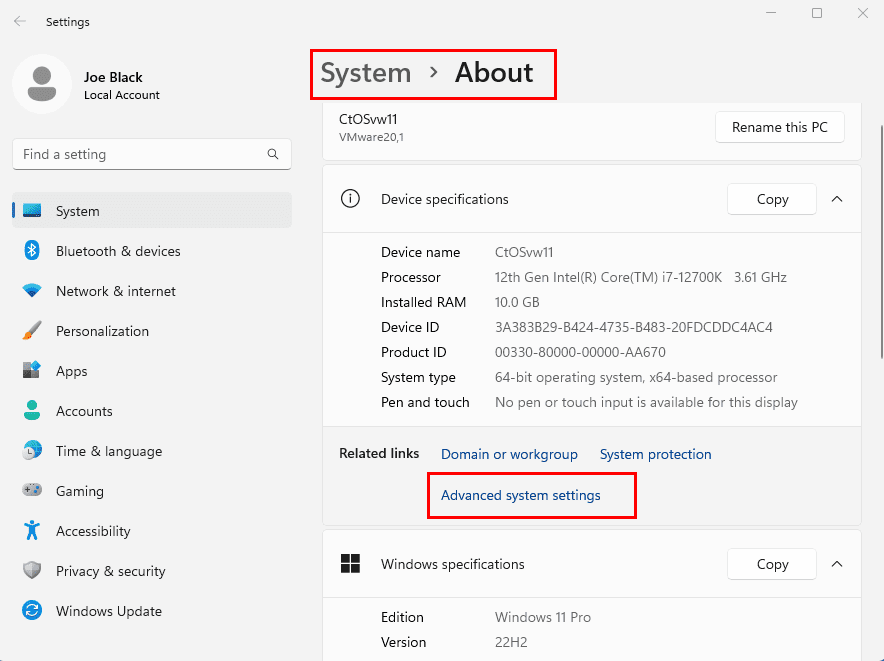Click the Personalization paintbrush icon
Screen dimensions: 884x661
[x=32, y=330]
